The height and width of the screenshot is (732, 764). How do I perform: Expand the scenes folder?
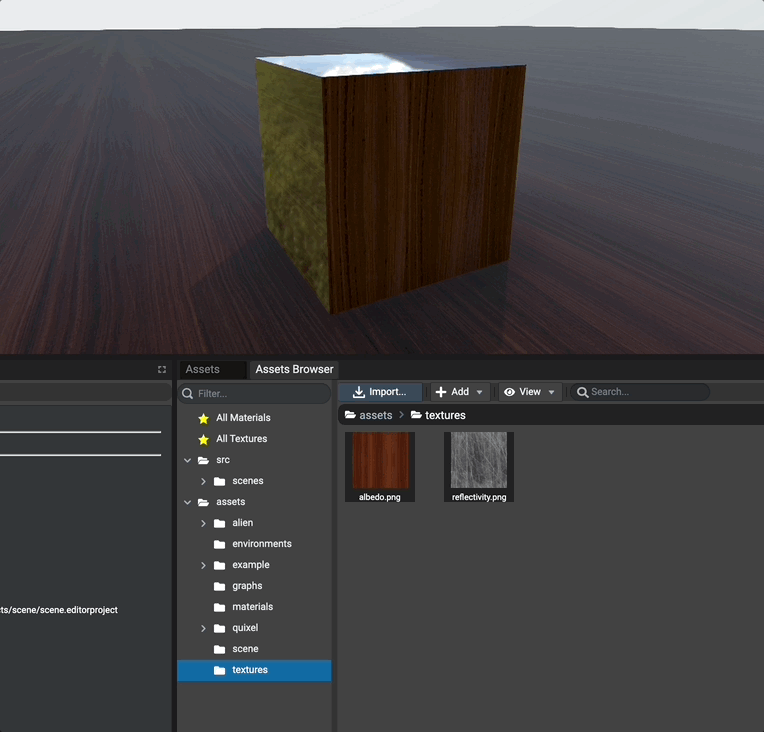point(203,481)
